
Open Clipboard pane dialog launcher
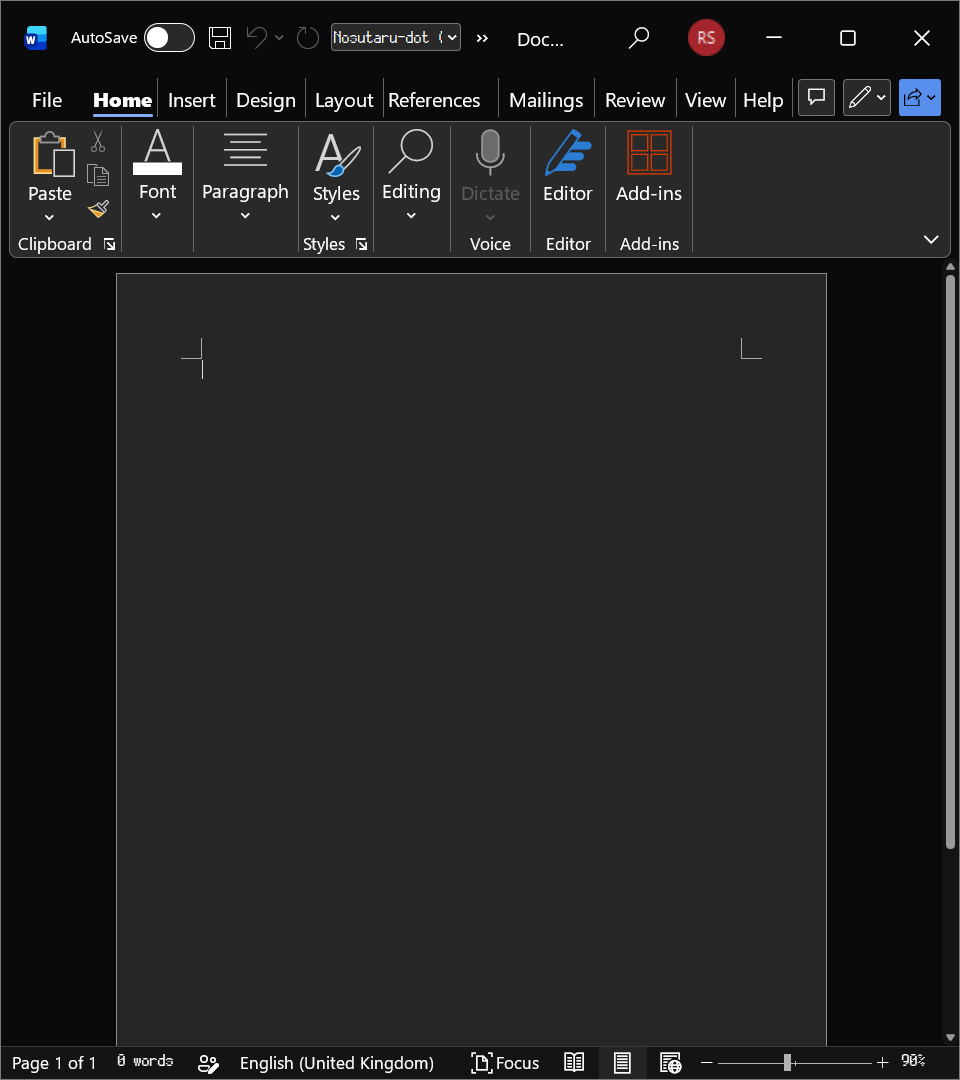tap(109, 244)
